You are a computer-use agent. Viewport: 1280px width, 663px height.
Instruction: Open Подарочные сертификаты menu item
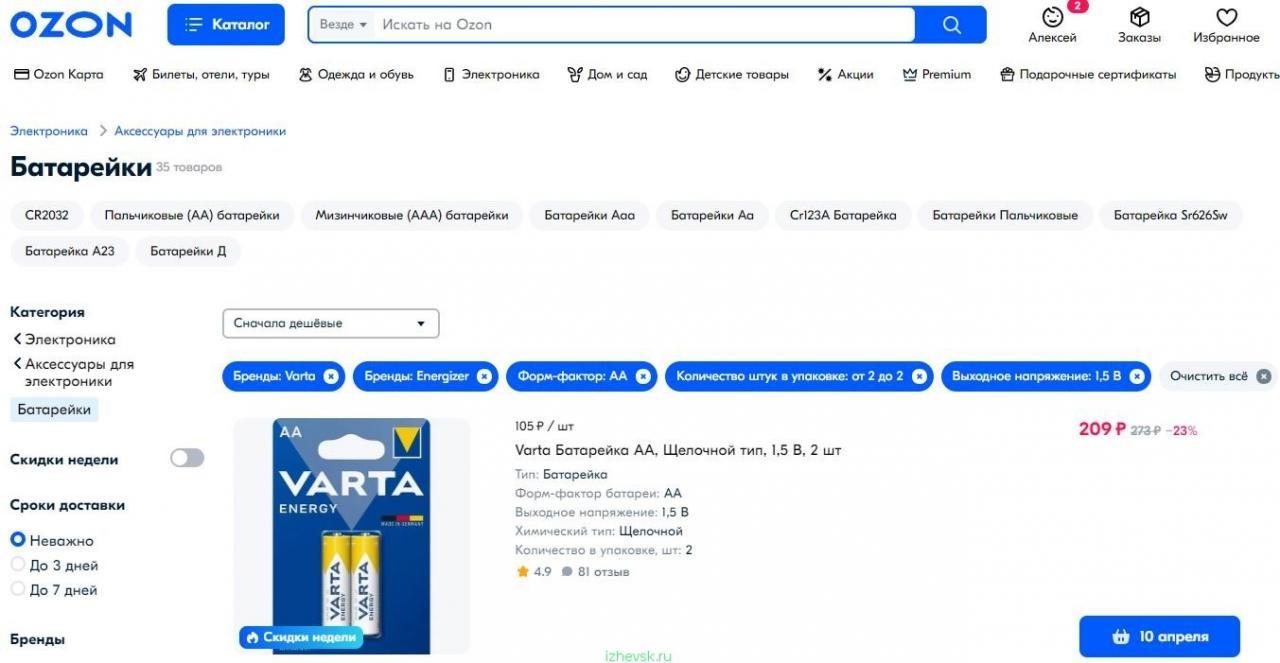click(1088, 74)
